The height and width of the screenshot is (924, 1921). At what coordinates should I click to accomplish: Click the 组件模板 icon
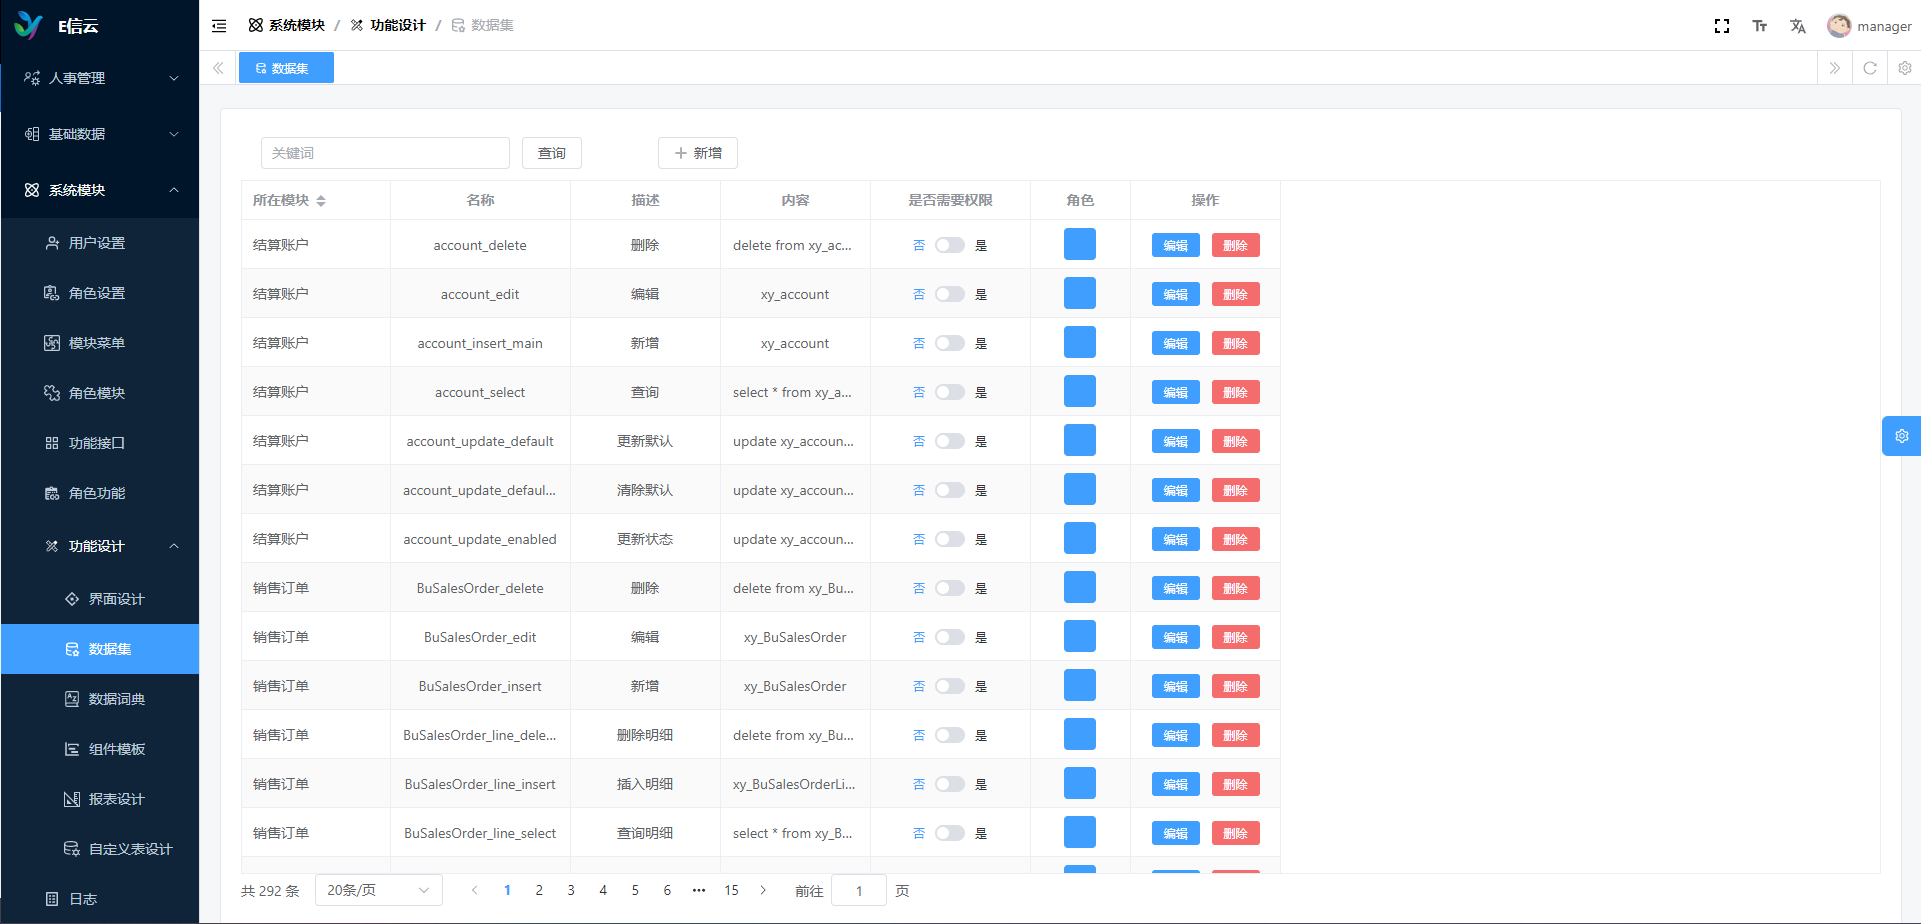[x=72, y=749]
